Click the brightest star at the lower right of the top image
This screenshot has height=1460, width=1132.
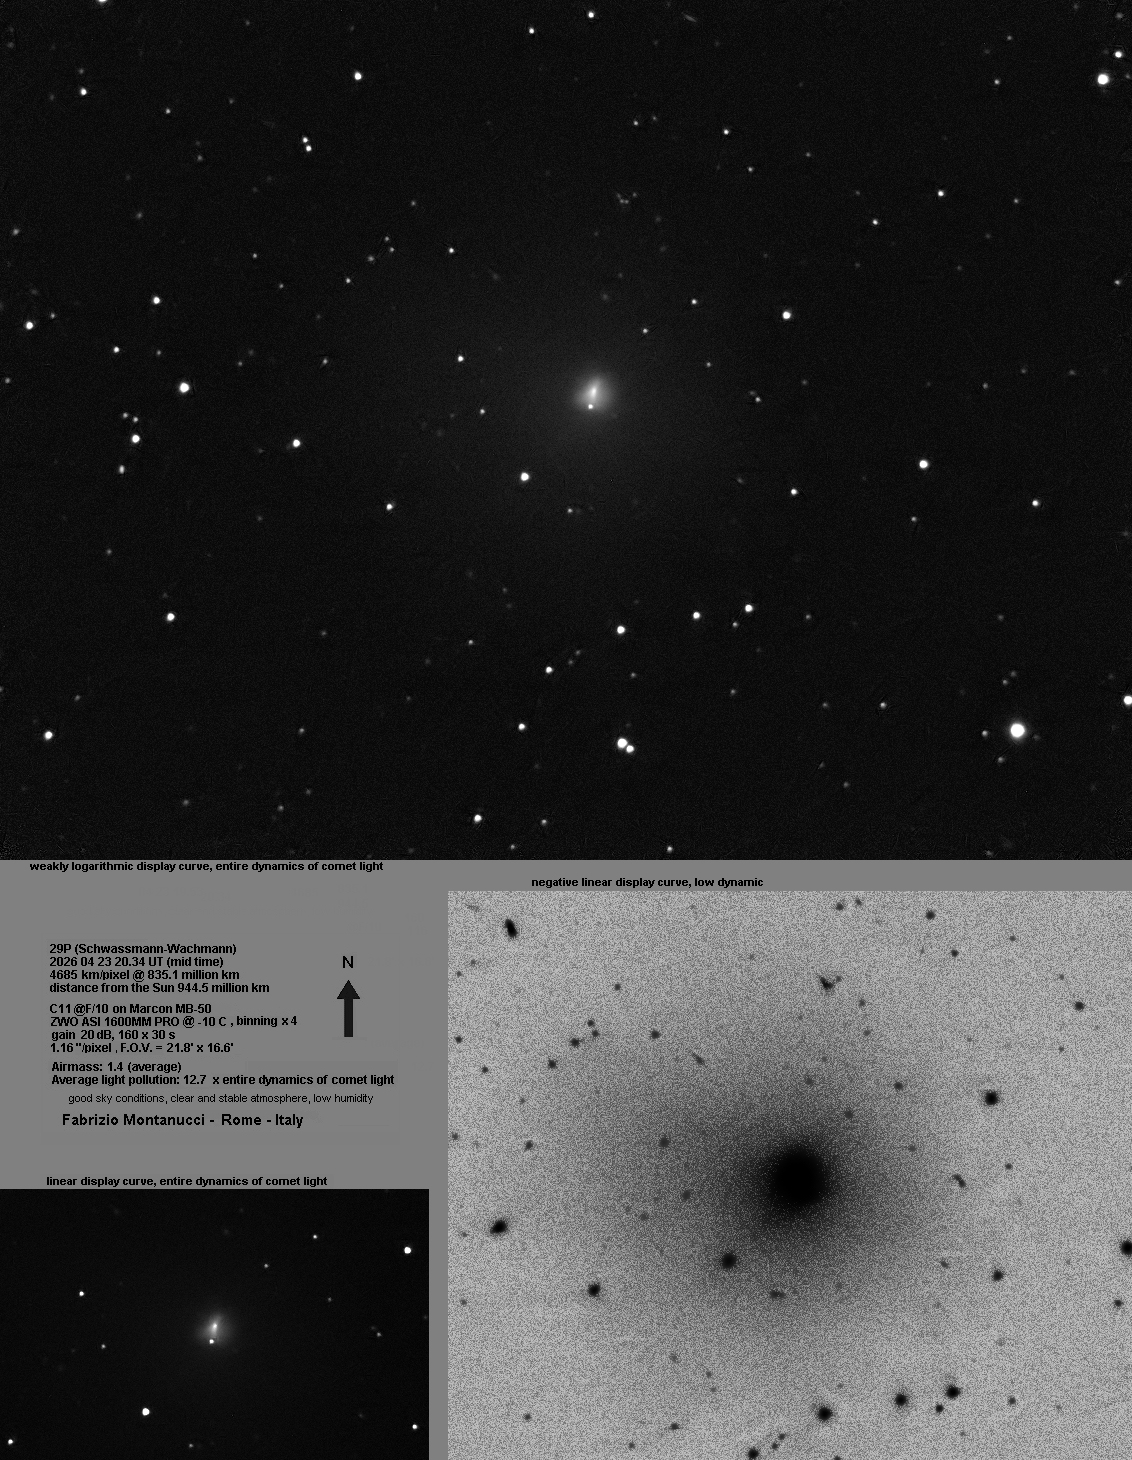1018,731
